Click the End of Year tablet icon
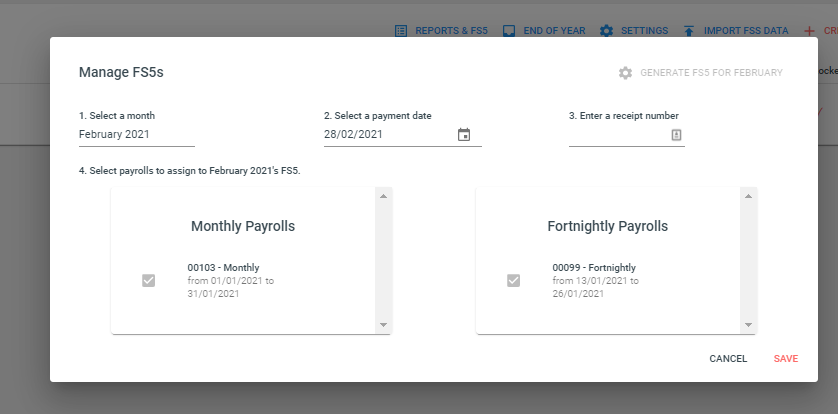Viewport: 838px width, 414px height. pos(509,31)
